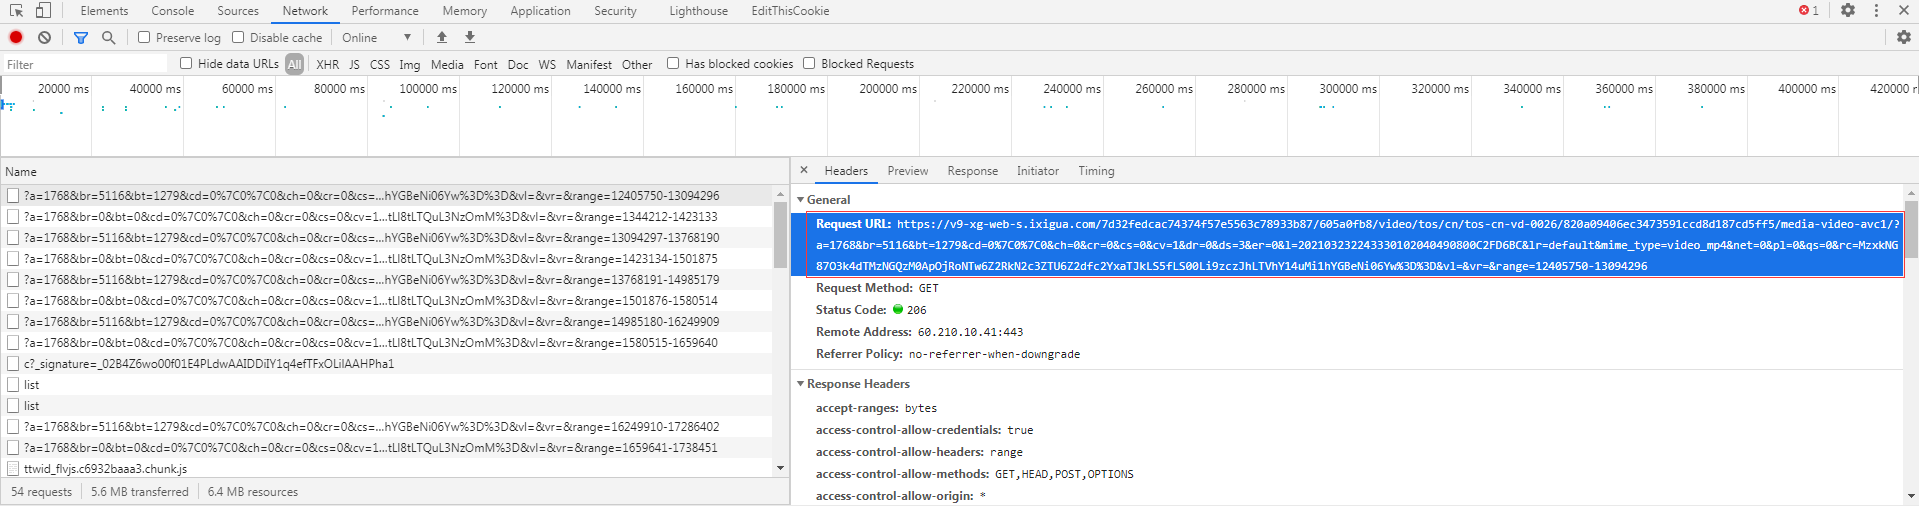This screenshot has height=506, width=1919.
Task: Collapse the Response Headers section
Action: coord(801,384)
